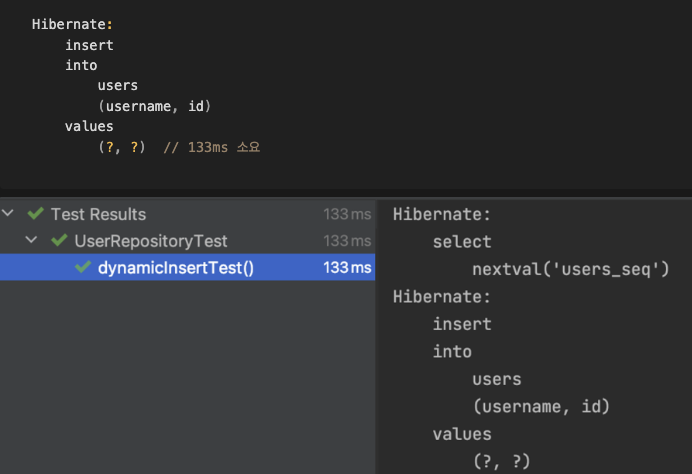Click the 'insert' line in the console output

(462, 324)
